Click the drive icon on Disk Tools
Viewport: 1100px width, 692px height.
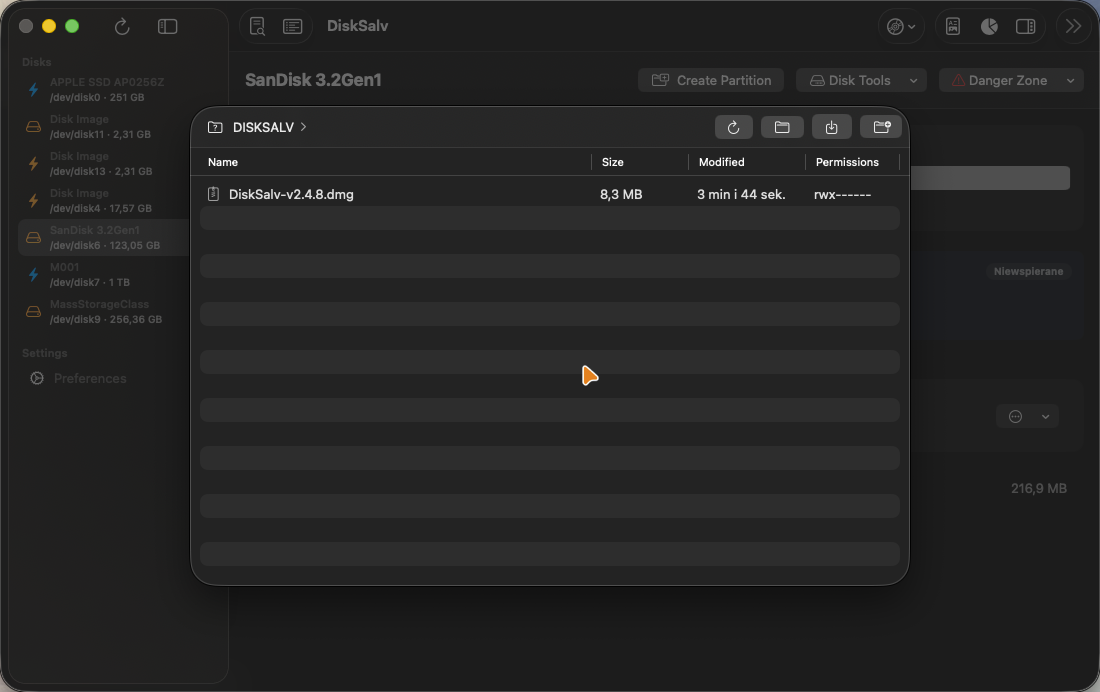[x=817, y=81]
